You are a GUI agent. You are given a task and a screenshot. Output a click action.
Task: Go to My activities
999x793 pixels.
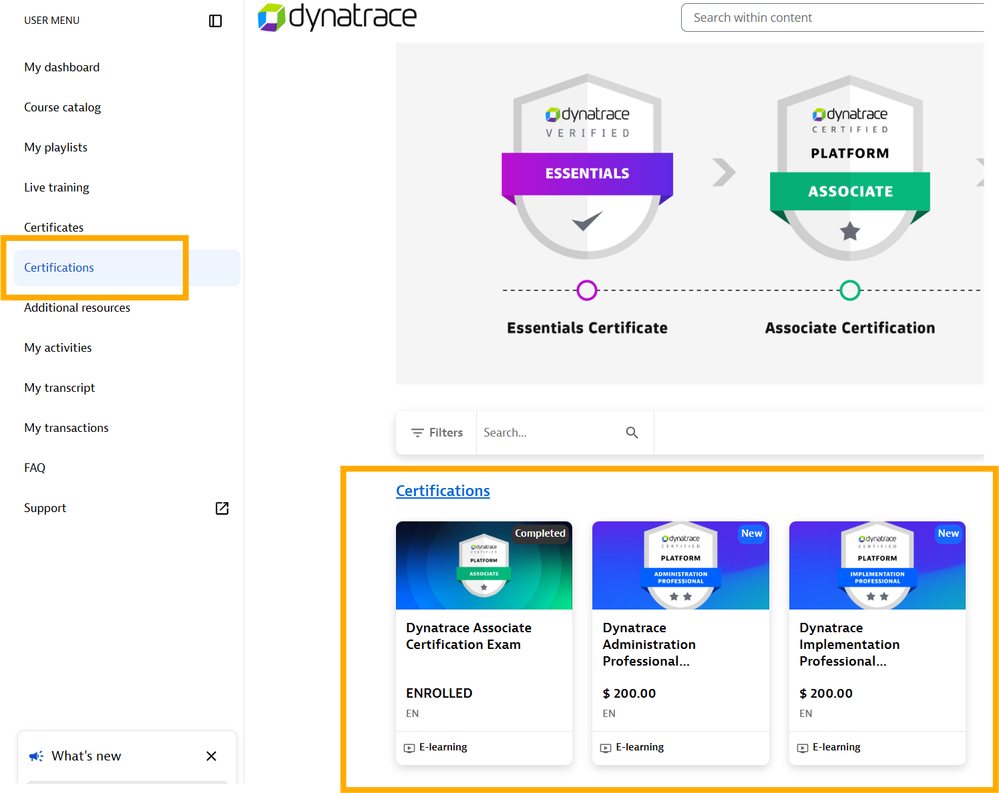click(58, 348)
